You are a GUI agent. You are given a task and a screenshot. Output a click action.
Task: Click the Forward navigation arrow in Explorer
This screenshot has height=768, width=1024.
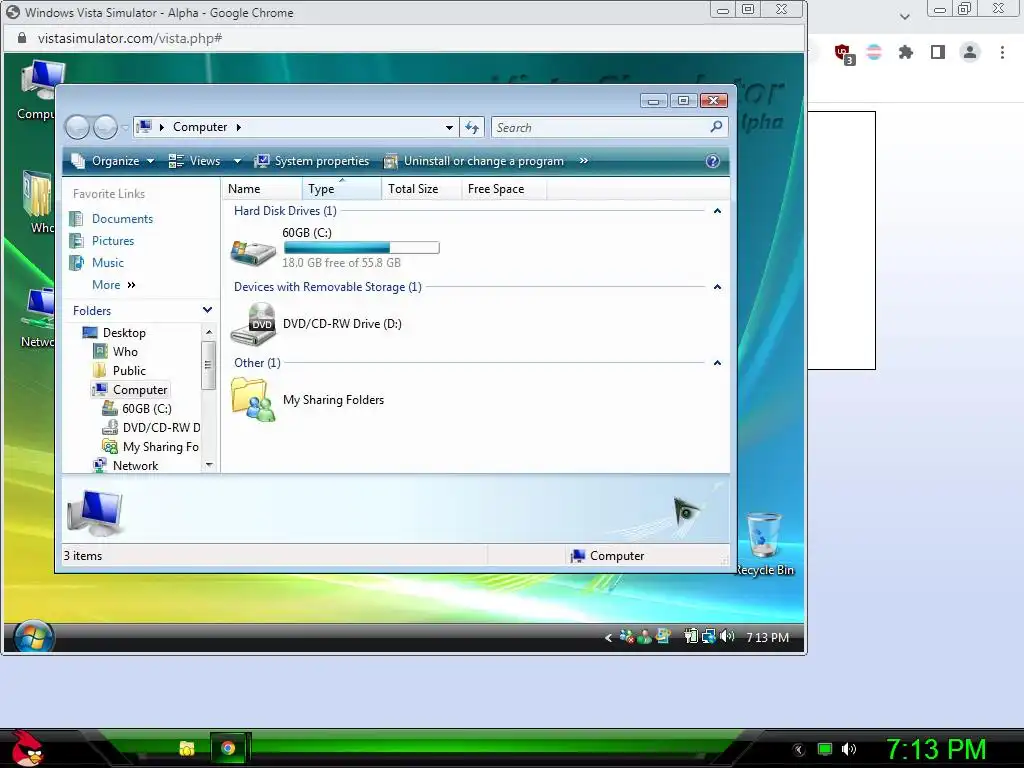point(105,127)
